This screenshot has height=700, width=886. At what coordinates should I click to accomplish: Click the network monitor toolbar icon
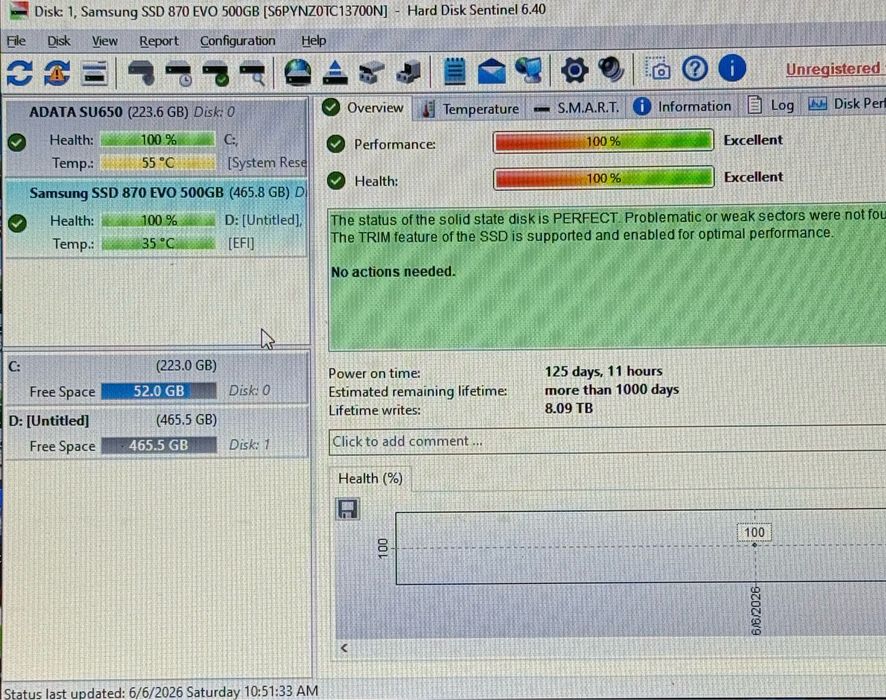click(529, 71)
